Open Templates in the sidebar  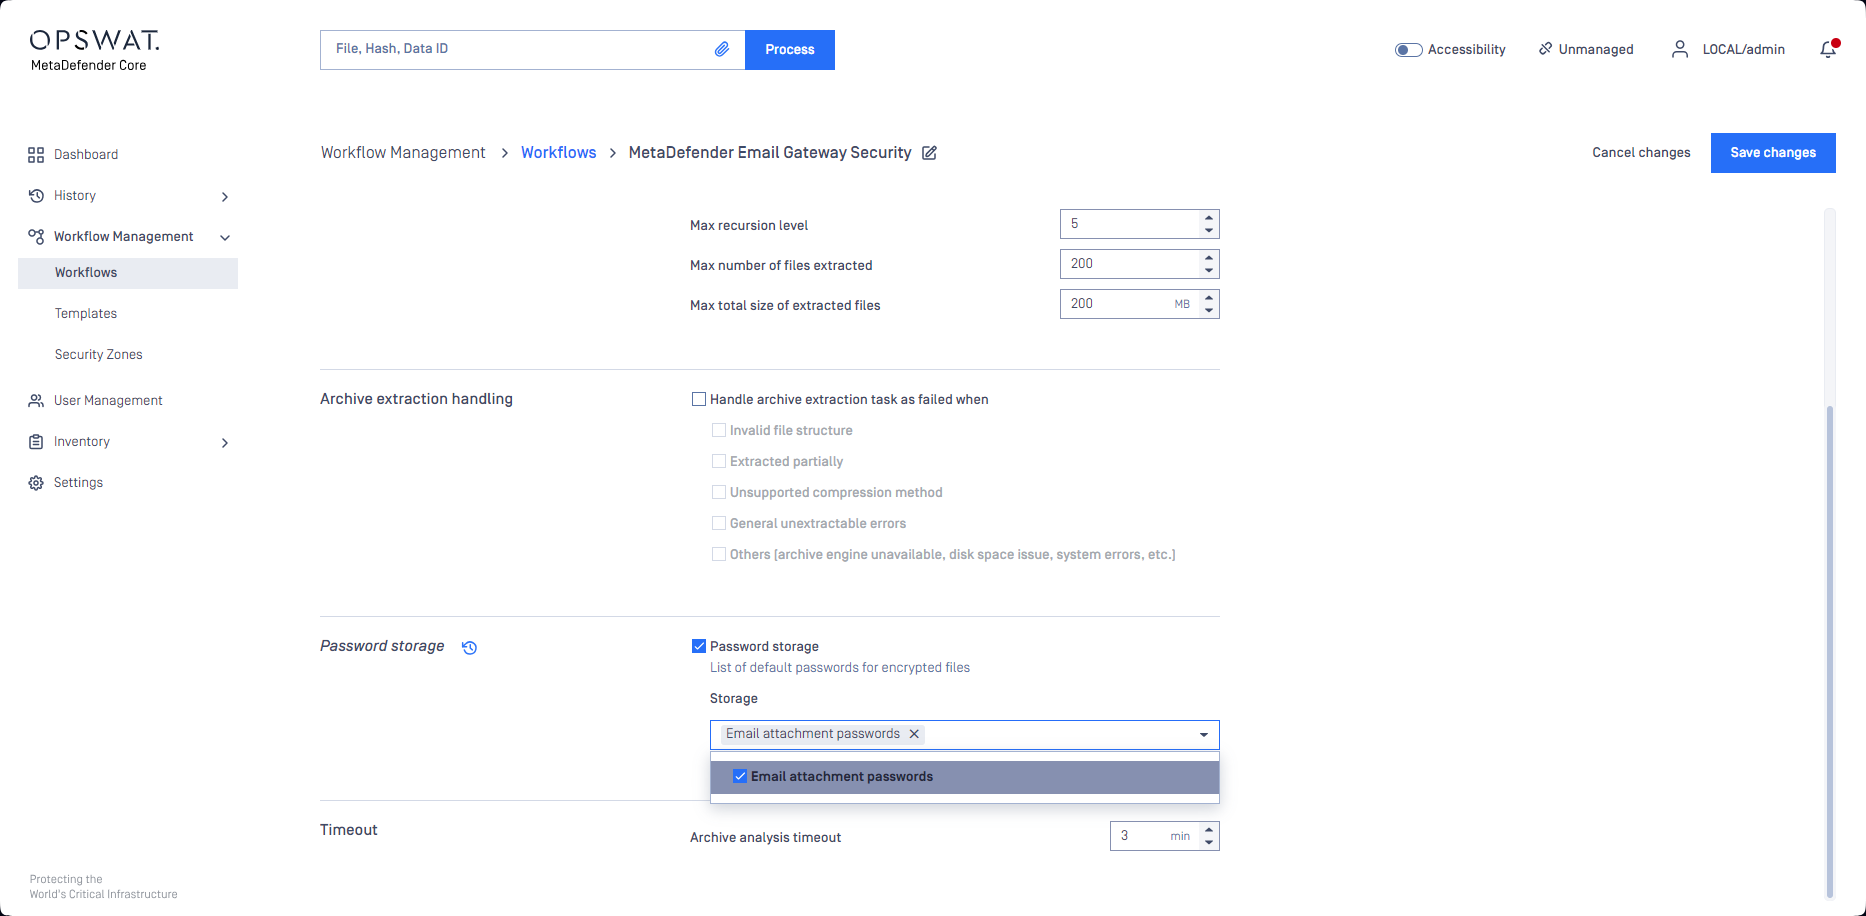[x=86, y=314]
